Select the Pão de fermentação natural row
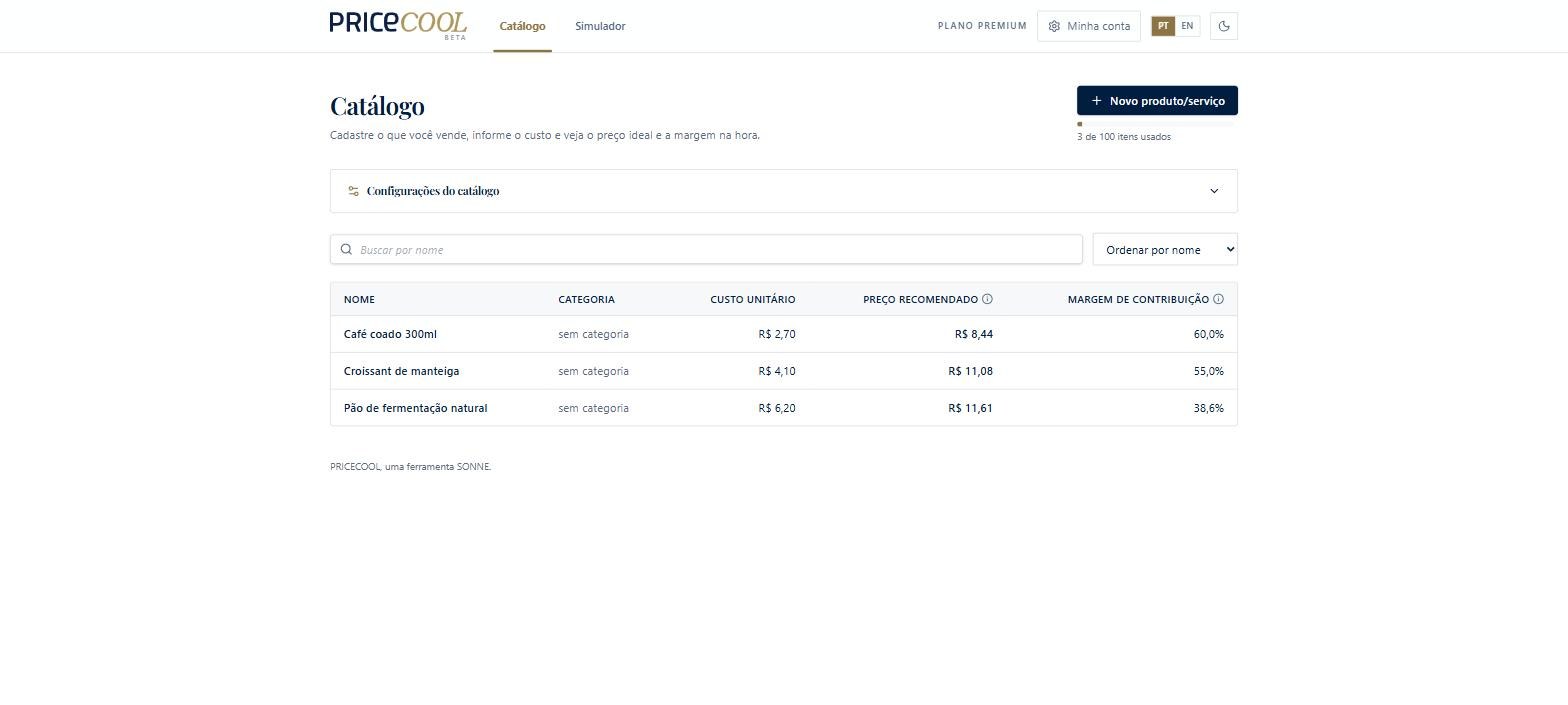1568x705 pixels. 784,408
